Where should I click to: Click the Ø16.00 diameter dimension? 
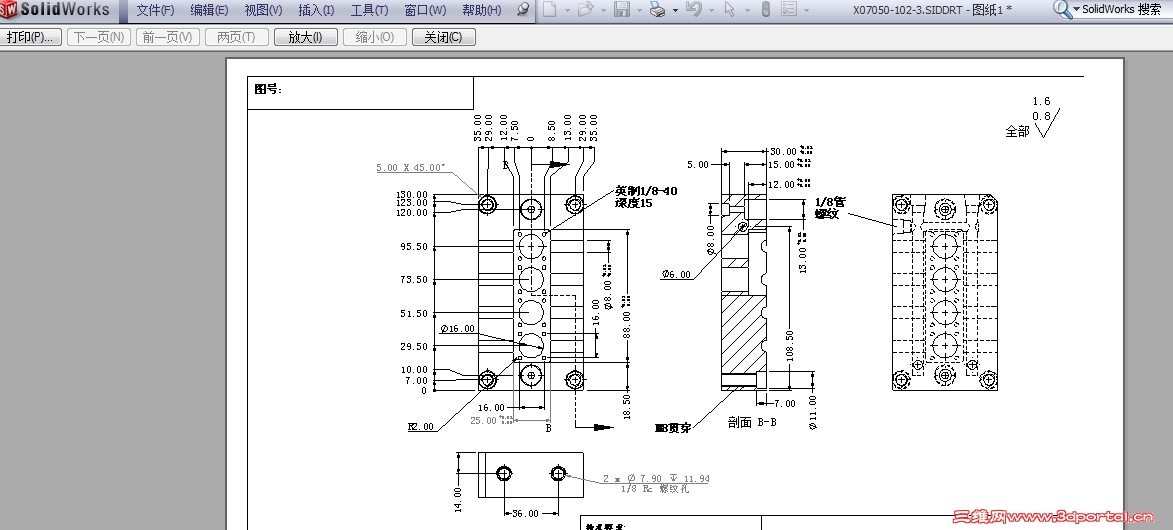point(458,329)
